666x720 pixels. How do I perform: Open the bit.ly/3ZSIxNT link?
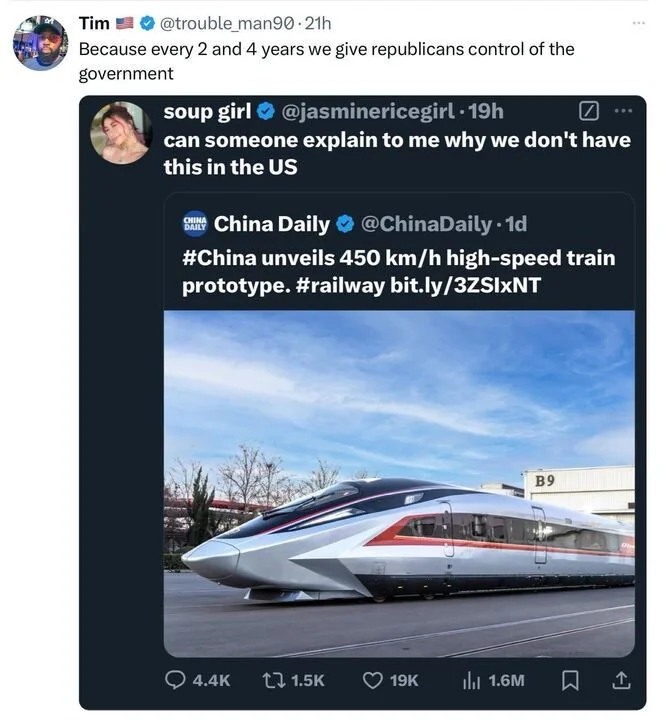(464, 285)
